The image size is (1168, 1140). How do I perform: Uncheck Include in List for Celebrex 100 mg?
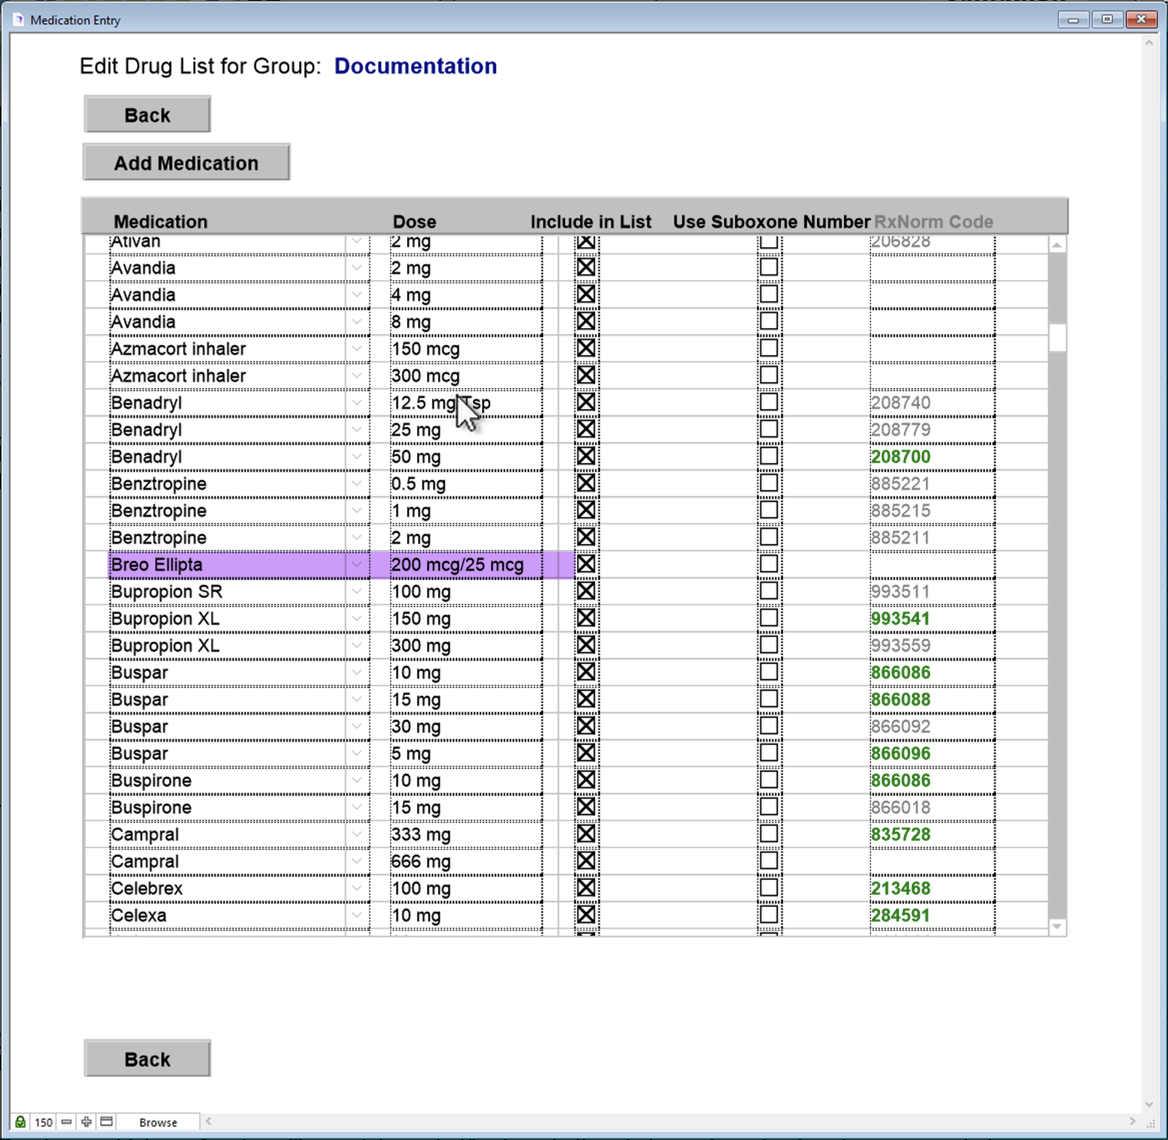pos(586,888)
